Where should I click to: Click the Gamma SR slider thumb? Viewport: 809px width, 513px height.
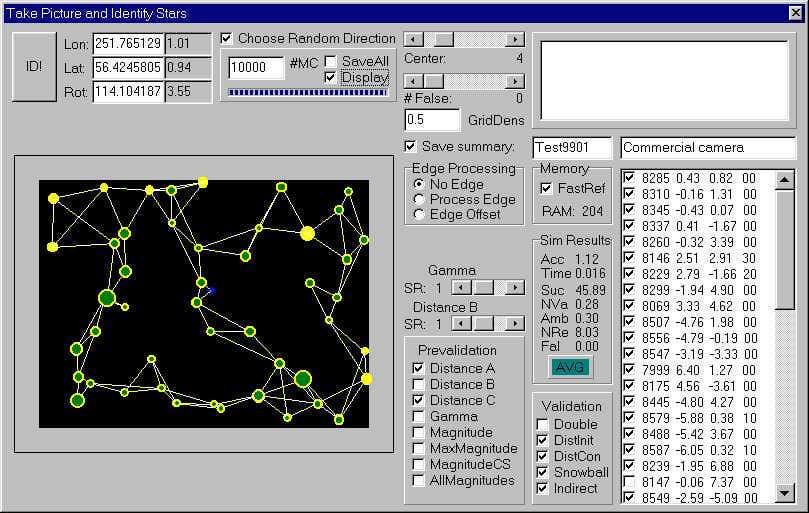(484, 287)
